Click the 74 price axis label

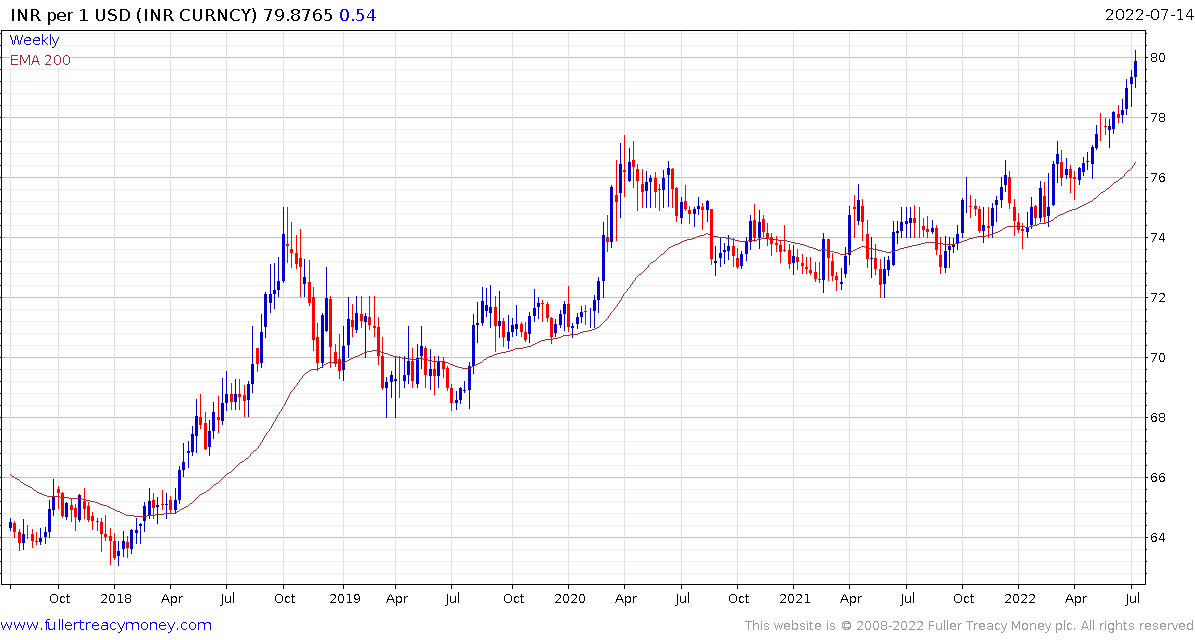coord(1158,238)
